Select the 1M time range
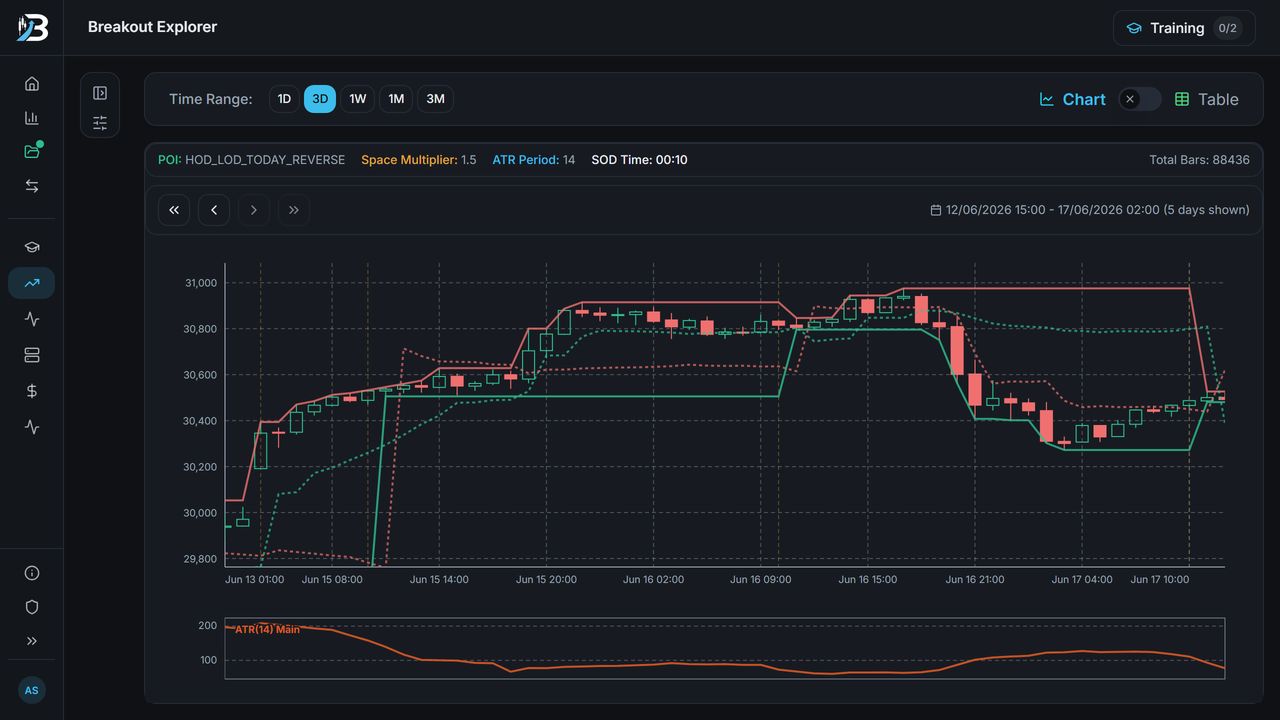This screenshot has height=720, width=1280. point(396,99)
